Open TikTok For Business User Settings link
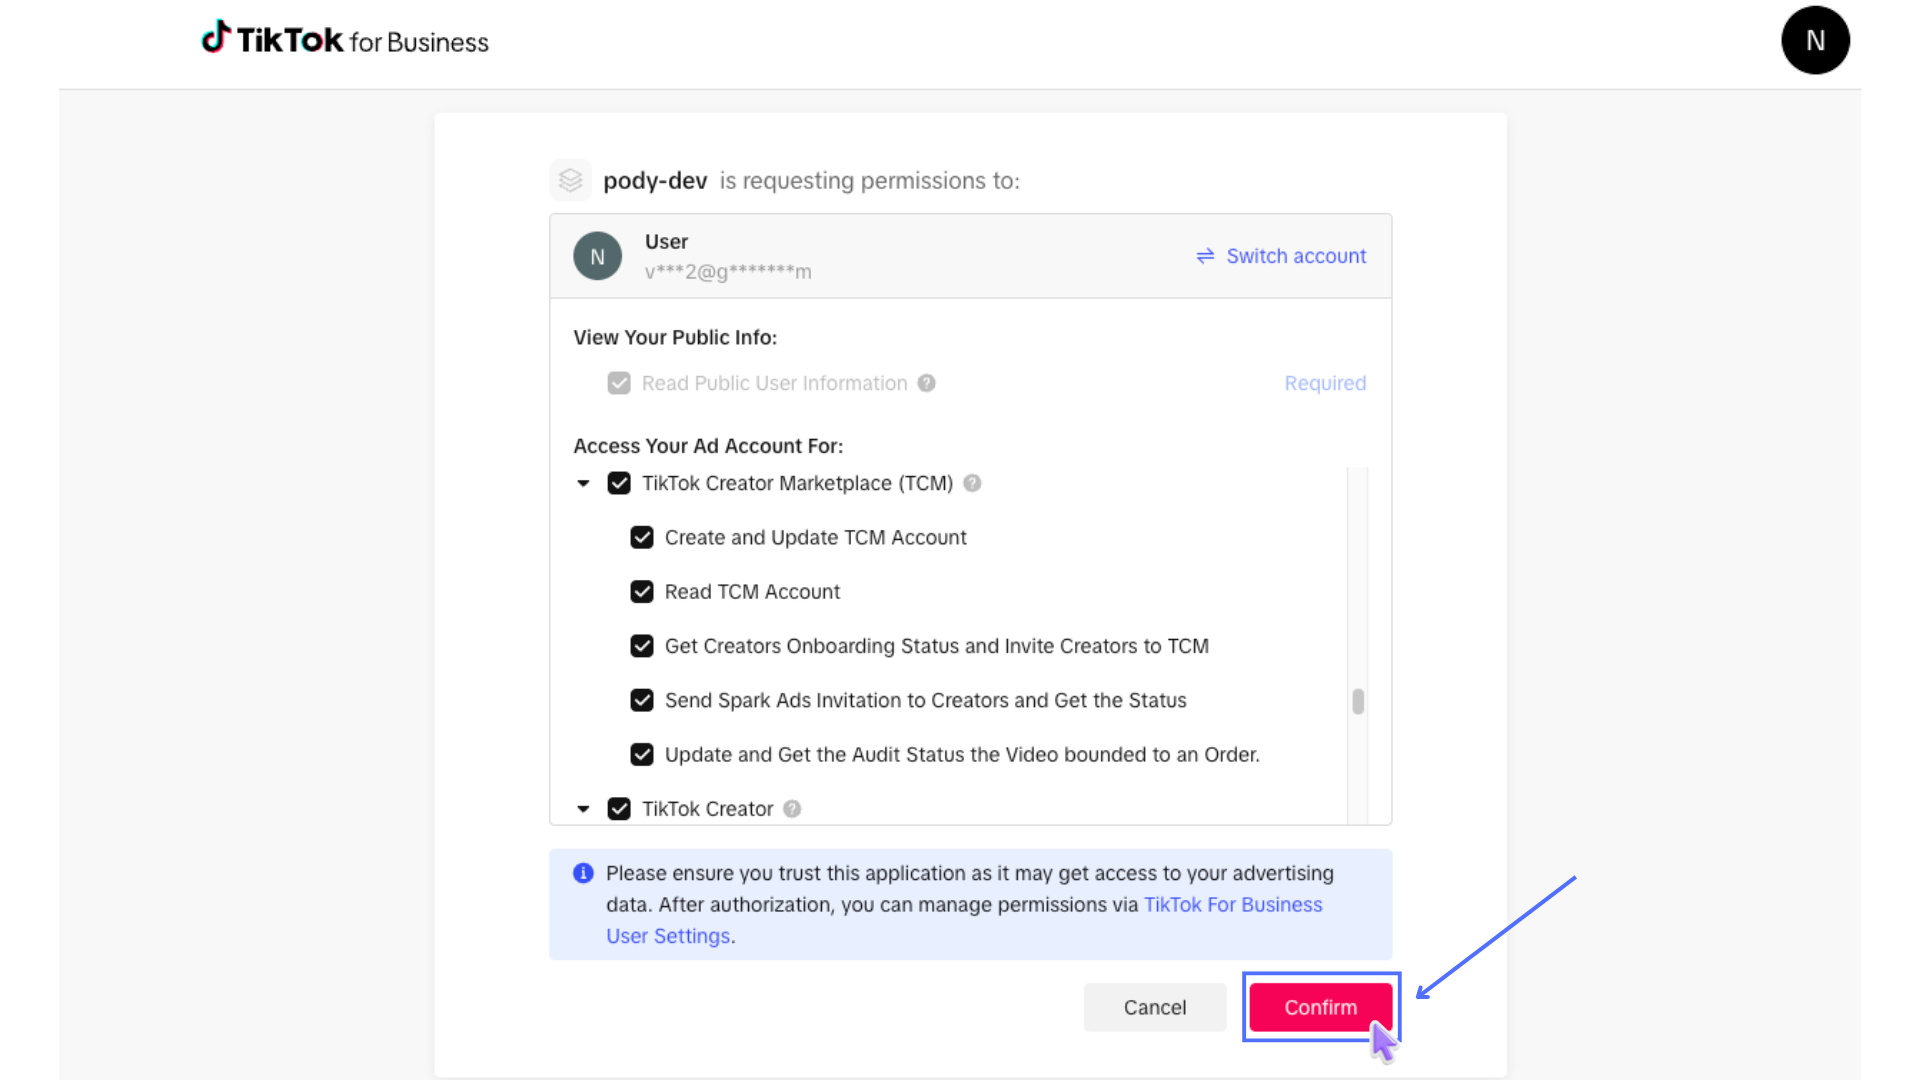Screen dimensions: 1920x1080 tap(1232, 905)
